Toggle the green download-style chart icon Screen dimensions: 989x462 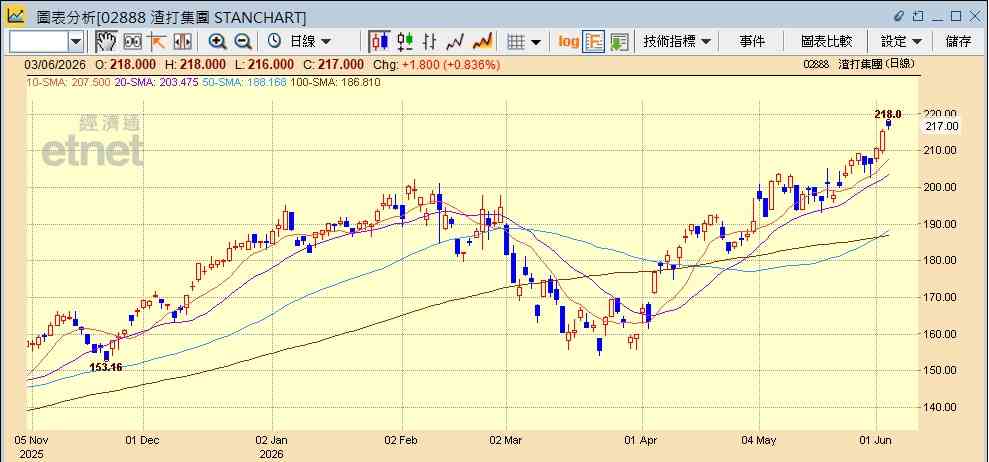pos(619,42)
